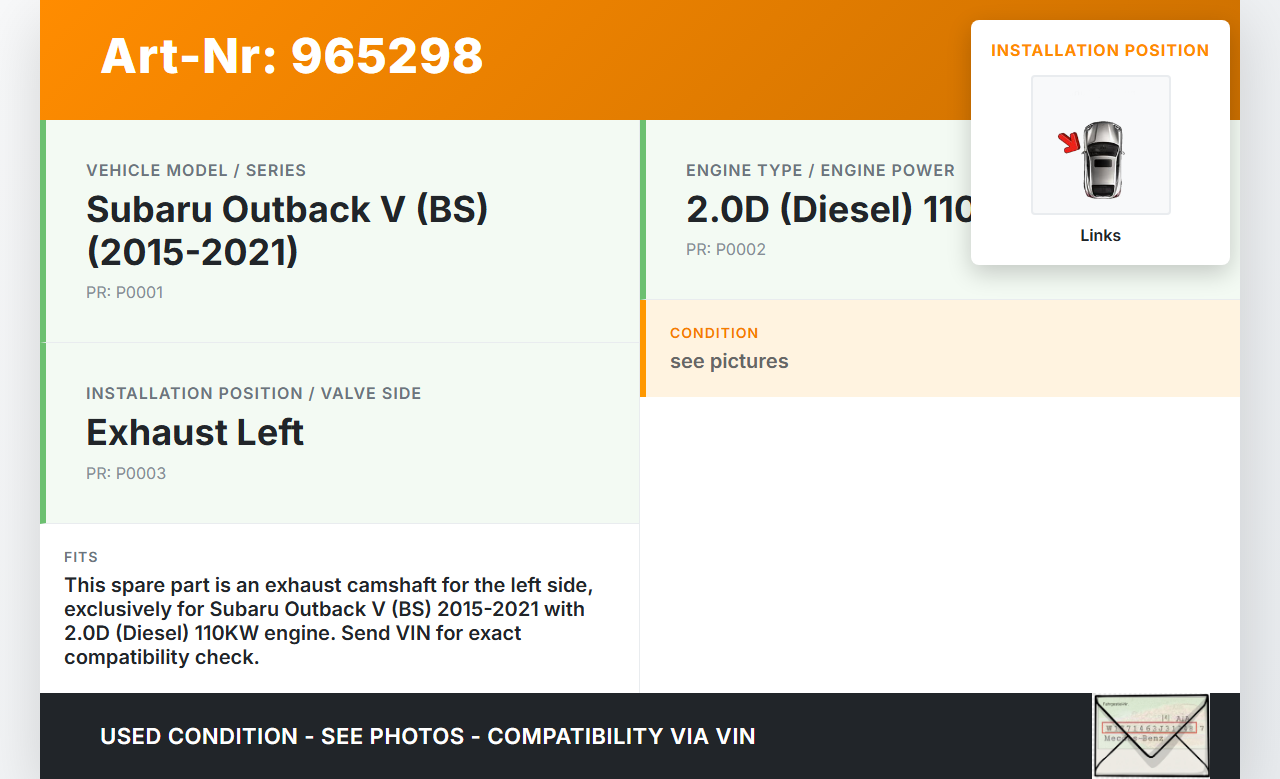Click the "PR: P0002" code
This screenshot has width=1280, height=779.
[725, 250]
